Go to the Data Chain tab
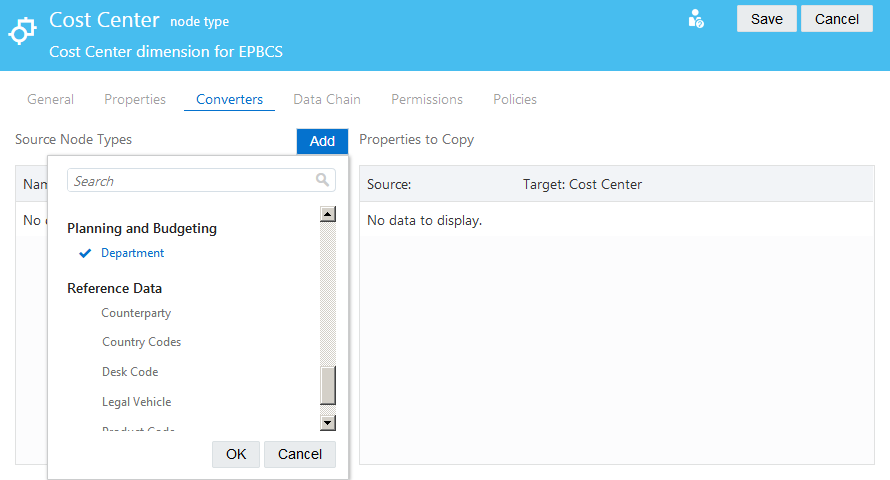890x480 pixels. pyautogui.click(x=327, y=99)
